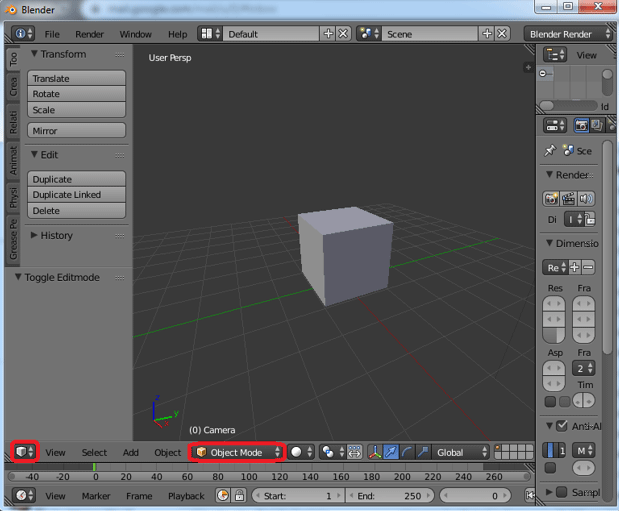The height and width of the screenshot is (511, 619).
Task: Click the Delete button
Action: 77,210
